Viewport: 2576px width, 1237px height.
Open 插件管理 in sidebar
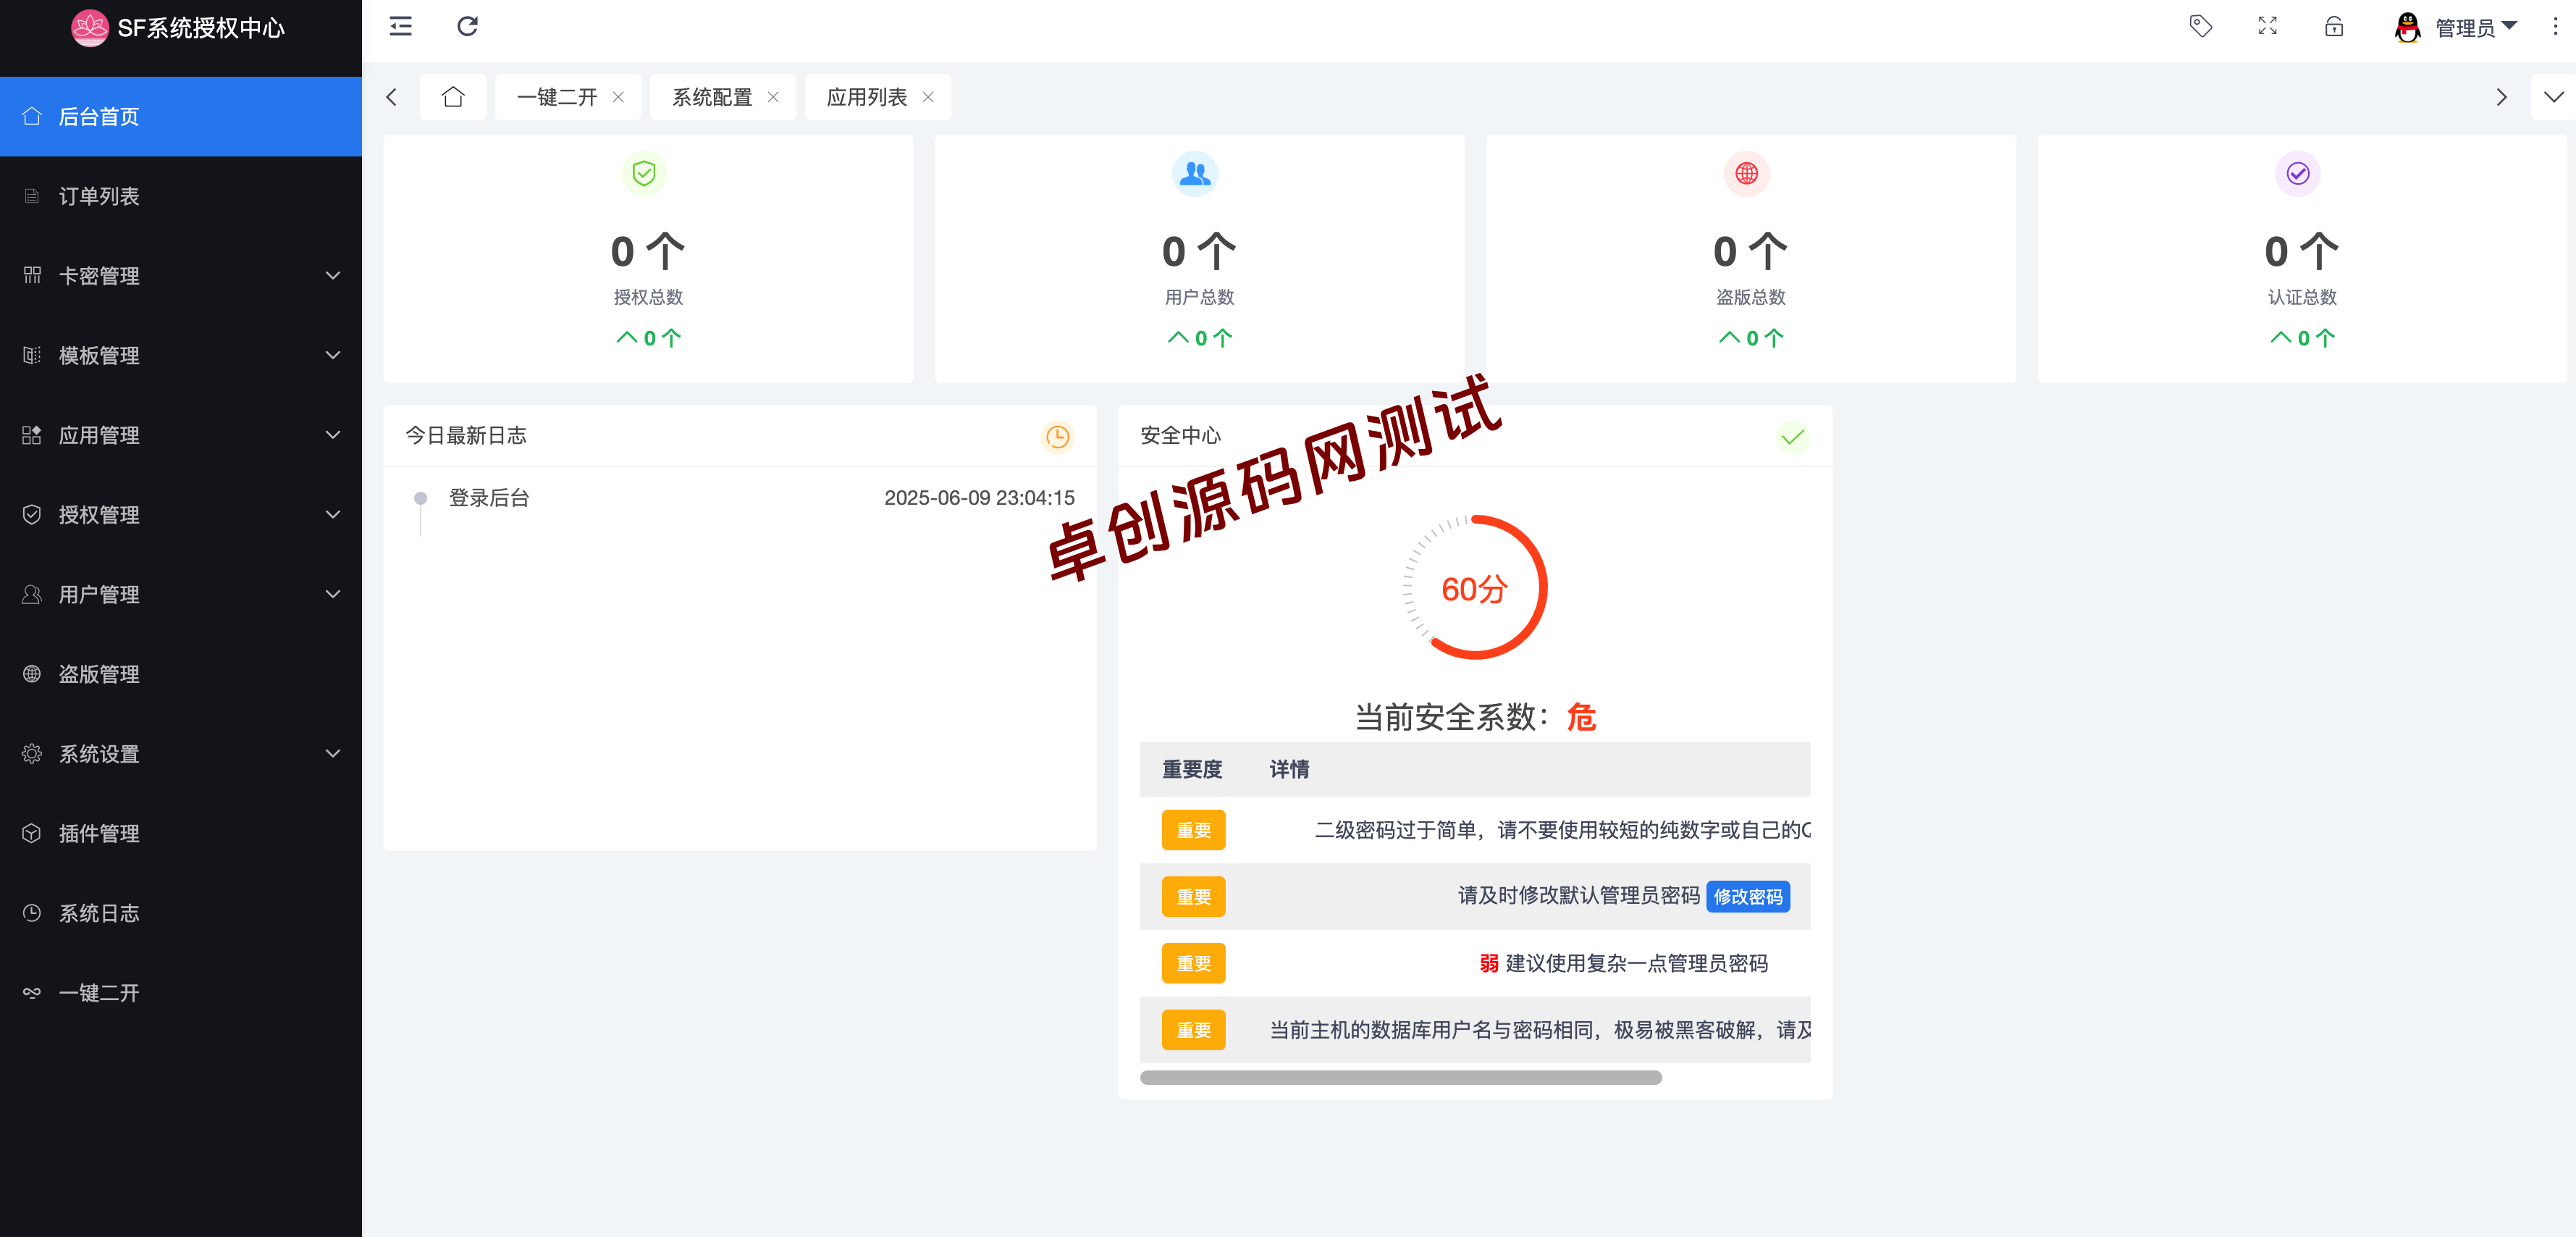(x=180, y=833)
